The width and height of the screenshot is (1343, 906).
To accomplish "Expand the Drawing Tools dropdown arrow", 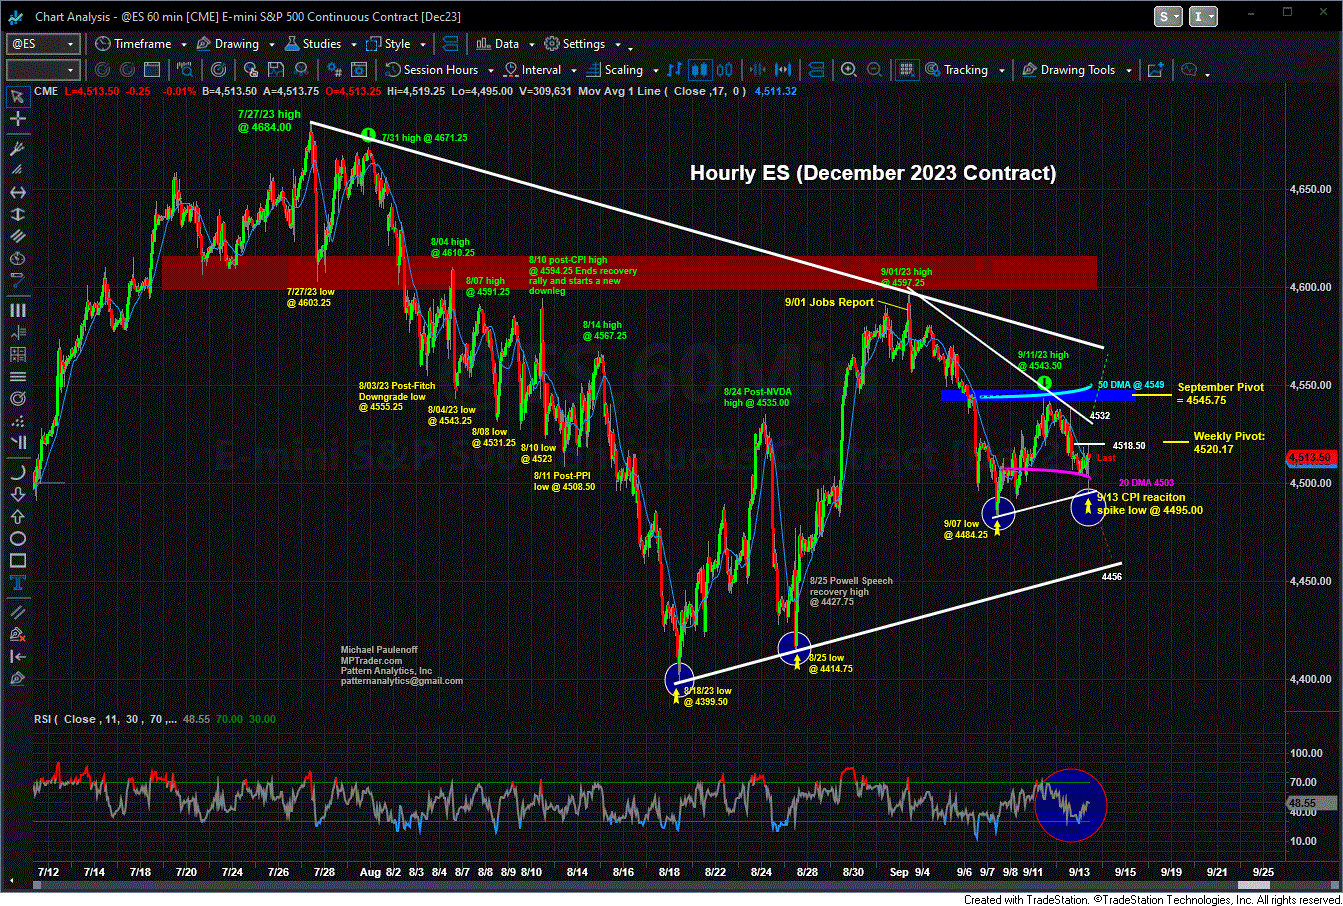I will coord(1129,70).
